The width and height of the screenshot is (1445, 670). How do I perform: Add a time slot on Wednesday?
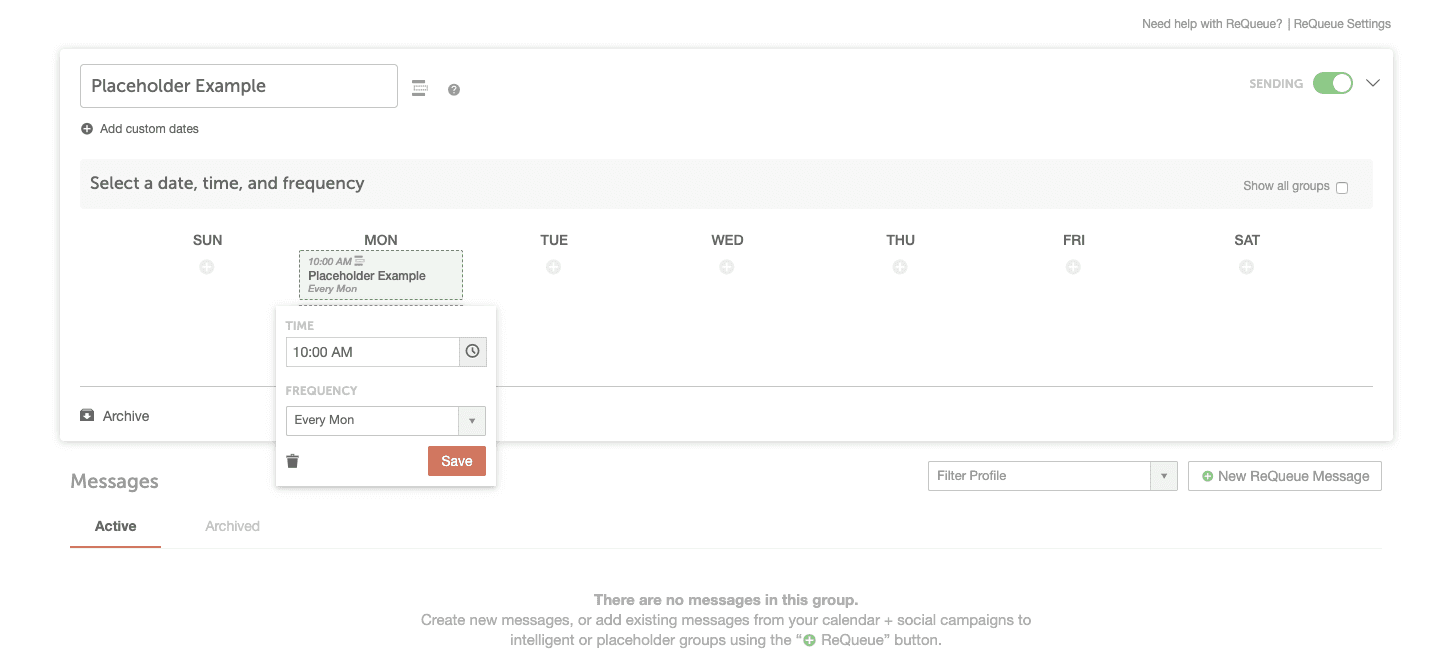tap(727, 267)
